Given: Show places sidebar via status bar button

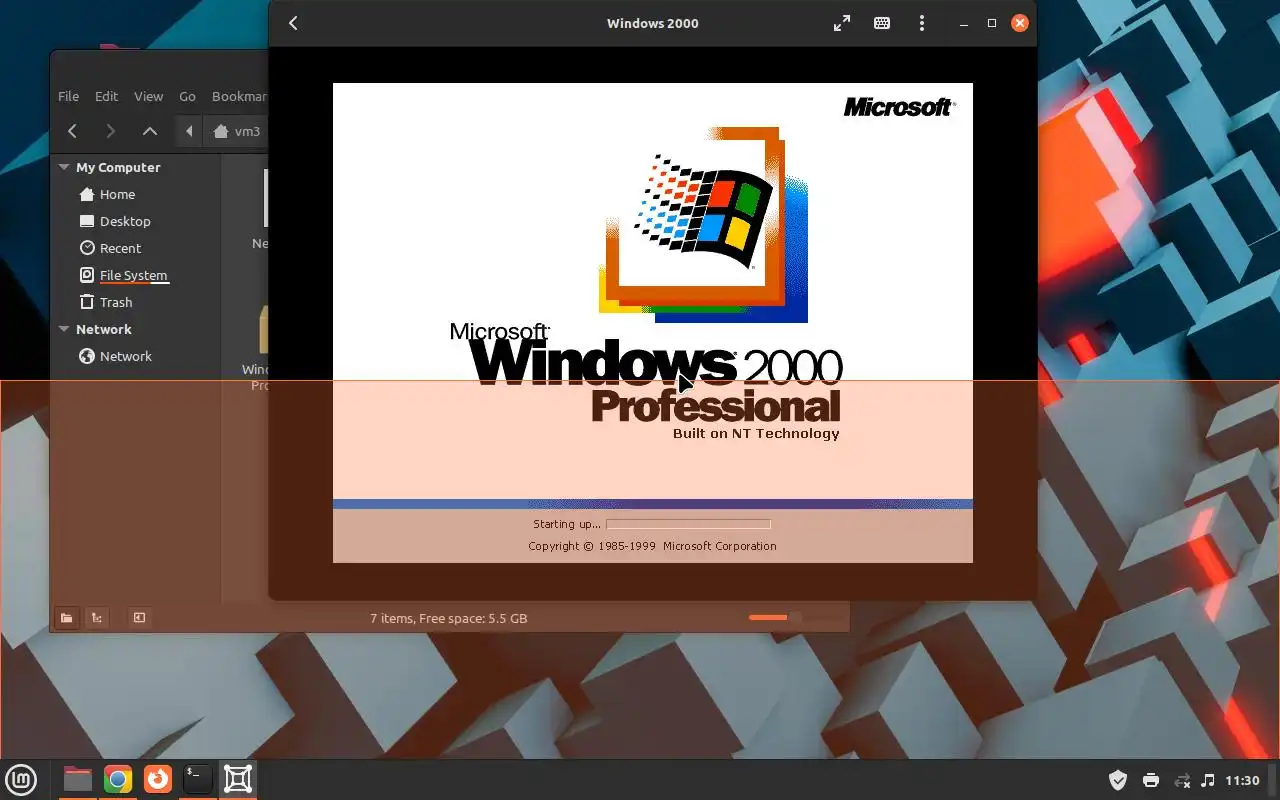Looking at the screenshot, I should (66, 618).
